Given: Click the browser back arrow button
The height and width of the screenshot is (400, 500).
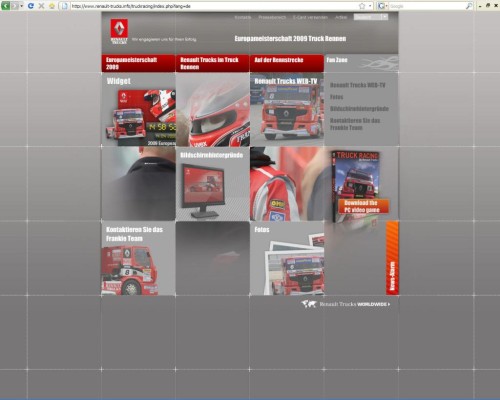Looking at the screenshot, I should click(x=6, y=6).
